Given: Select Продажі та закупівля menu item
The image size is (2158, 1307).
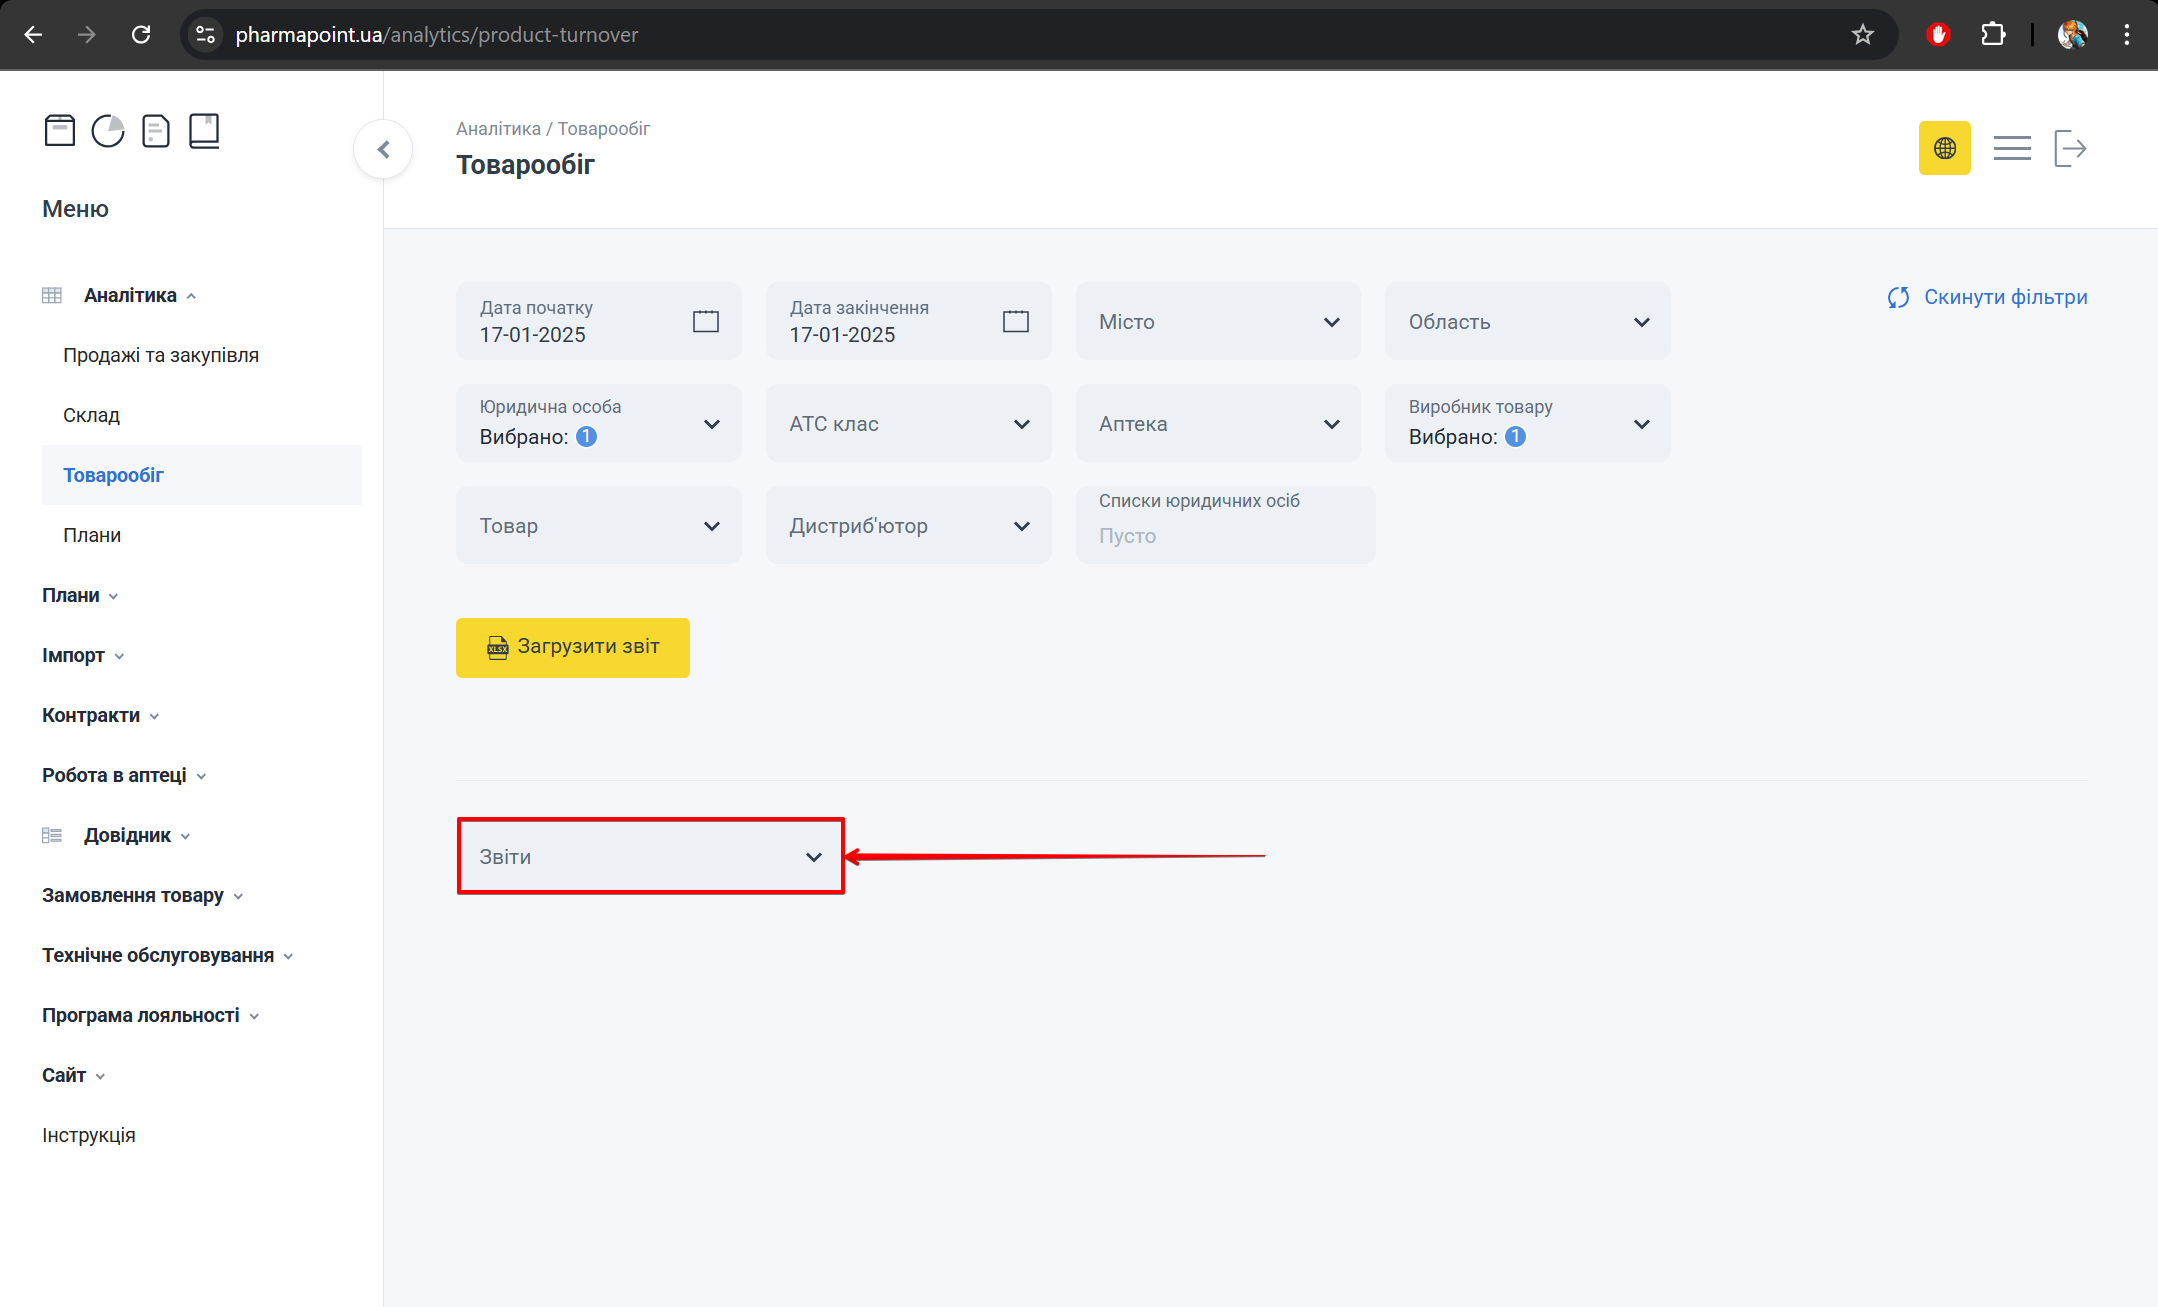Looking at the screenshot, I should point(161,355).
